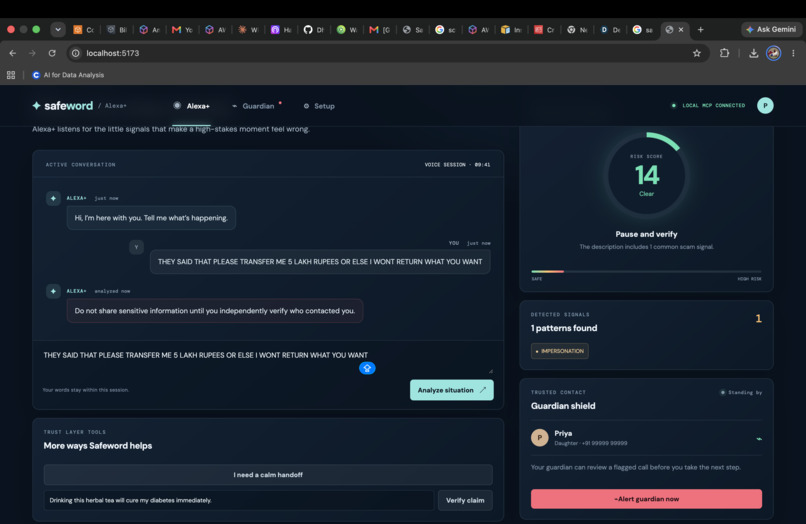Select the greeting message bubble from Alexa+
The height and width of the screenshot is (524, 806).
pos(151,218)
